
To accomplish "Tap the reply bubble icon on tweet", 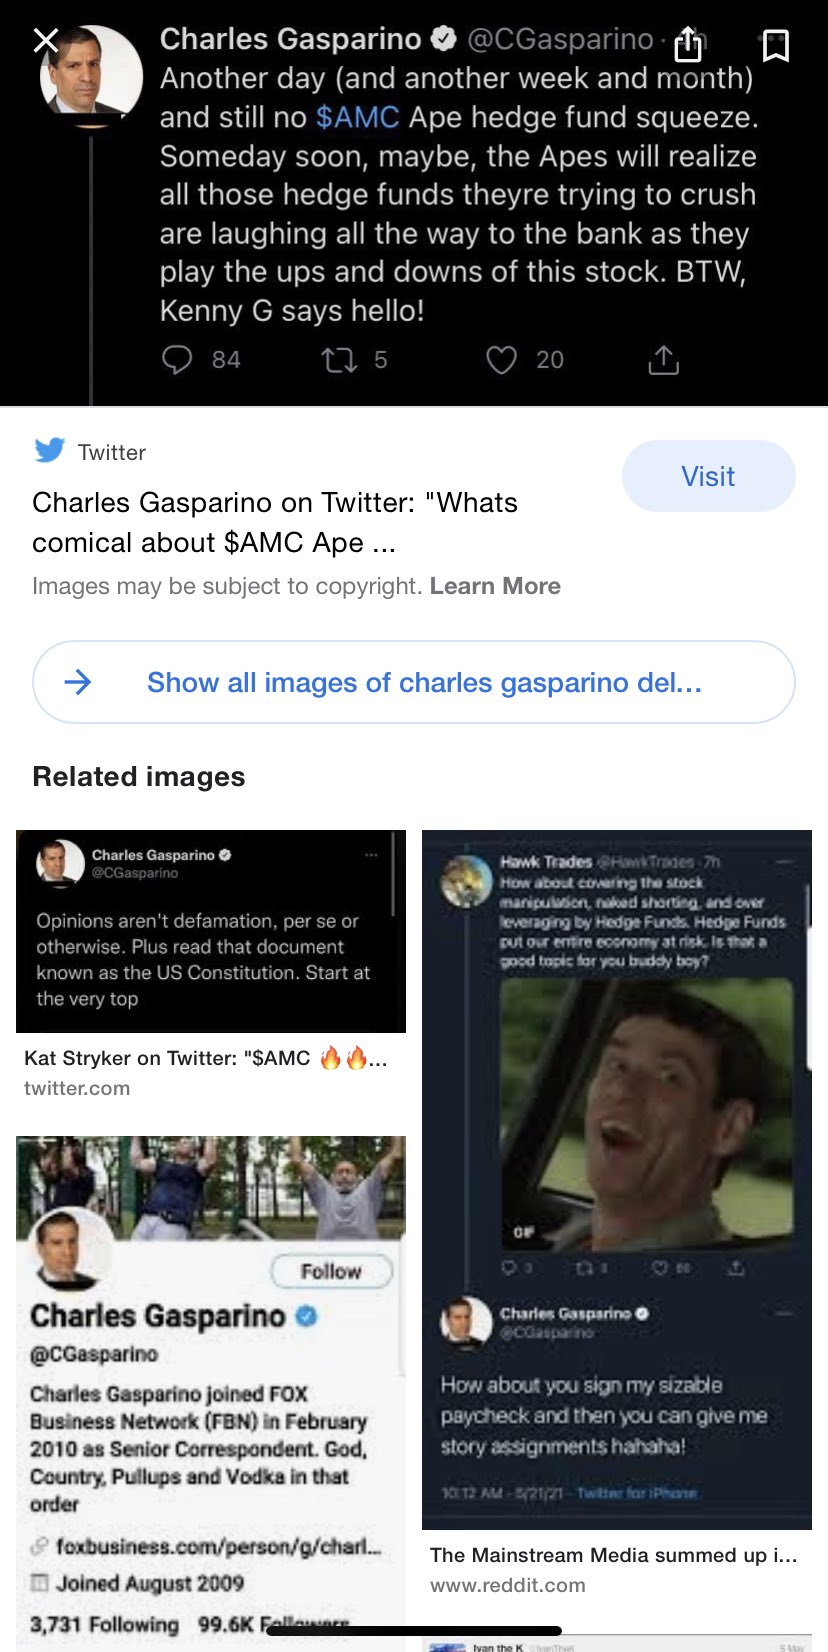I will [x=177, y=359].
